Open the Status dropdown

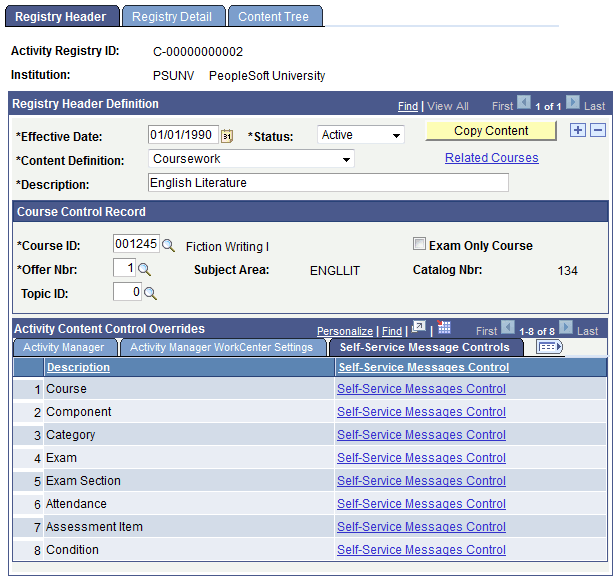pos(361,135)
